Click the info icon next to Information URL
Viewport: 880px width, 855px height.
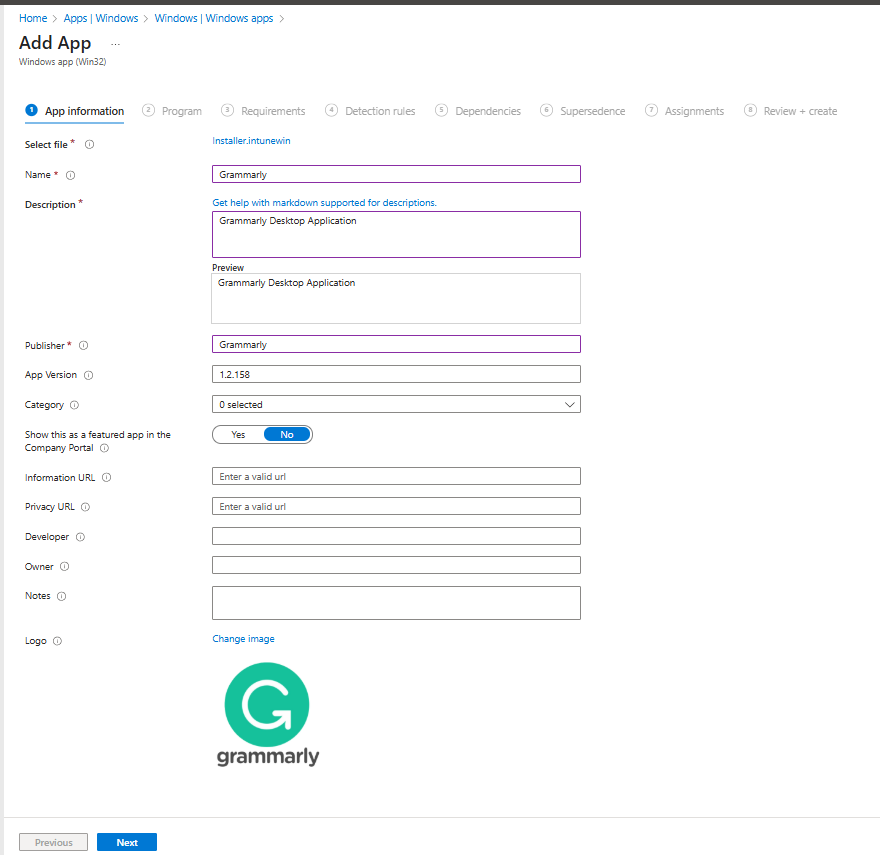(x=107, y=478)
